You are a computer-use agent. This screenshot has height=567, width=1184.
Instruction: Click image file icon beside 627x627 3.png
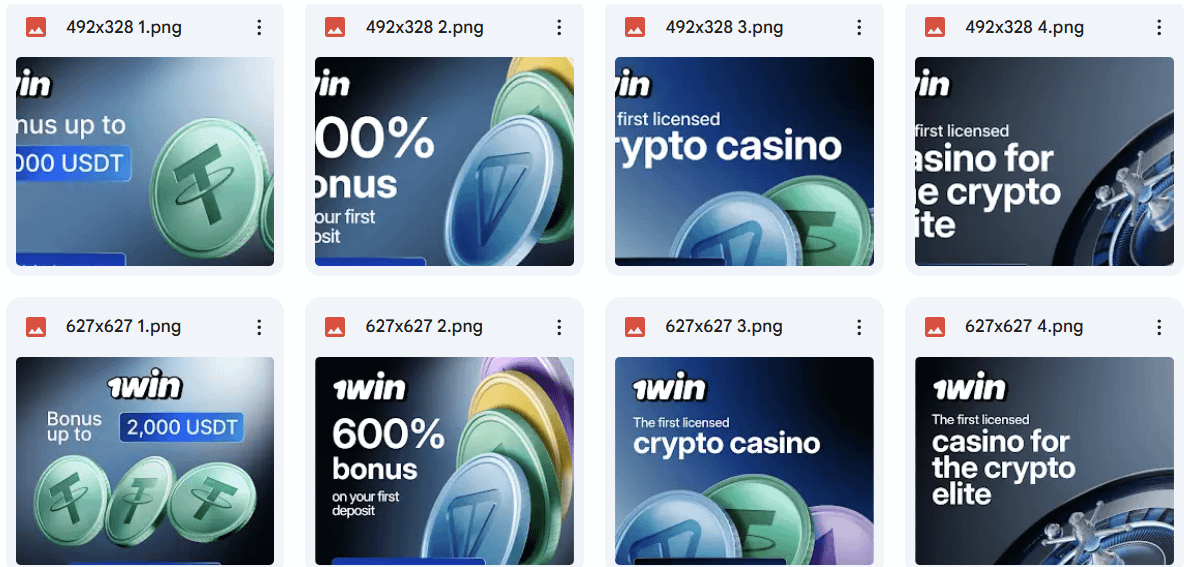[x=635, y=327]
